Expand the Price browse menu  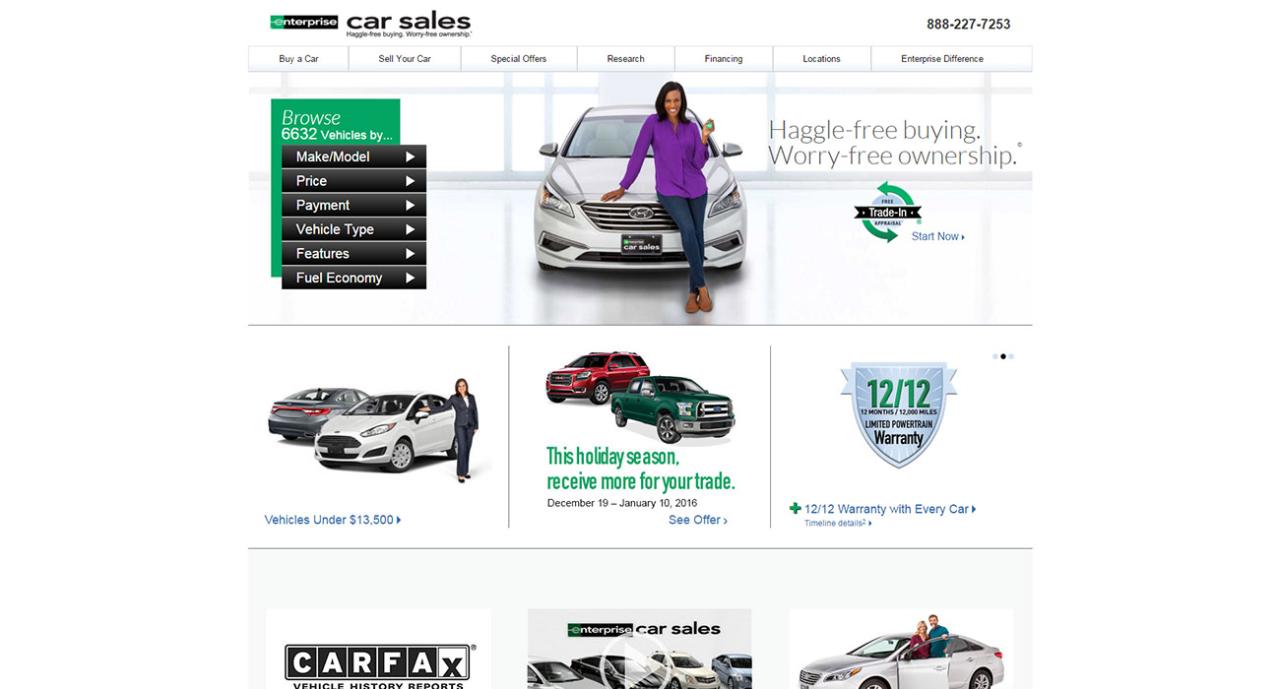[x=355, y=180]
